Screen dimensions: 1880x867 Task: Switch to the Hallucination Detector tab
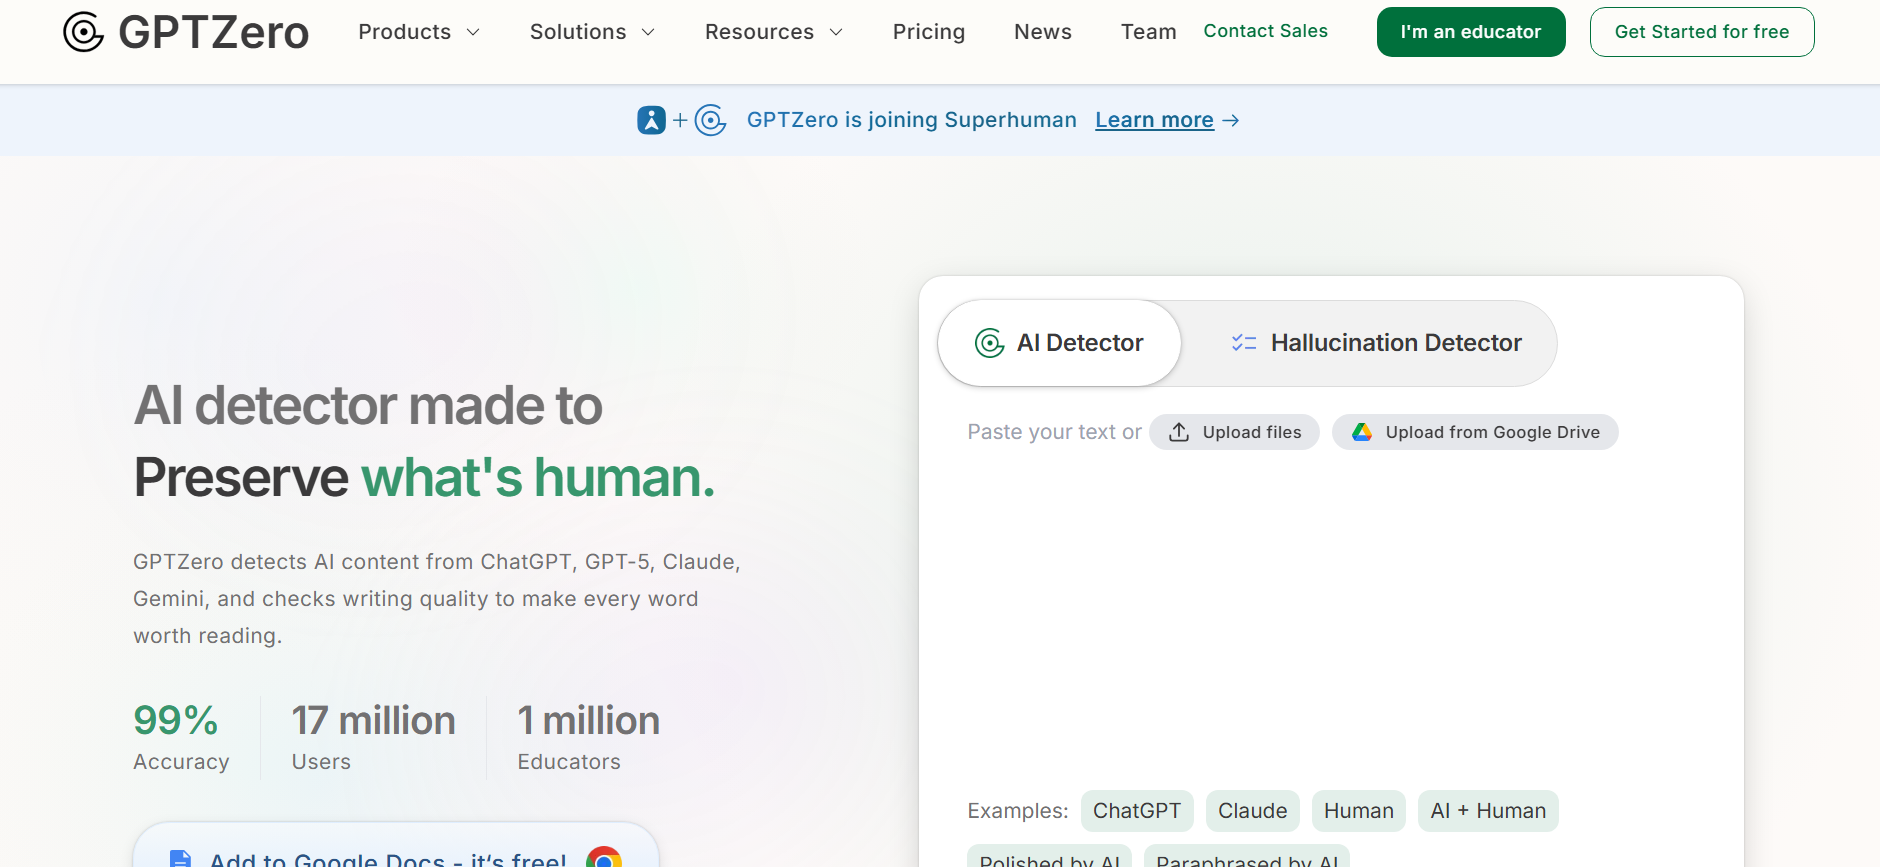click(1376, 343)
